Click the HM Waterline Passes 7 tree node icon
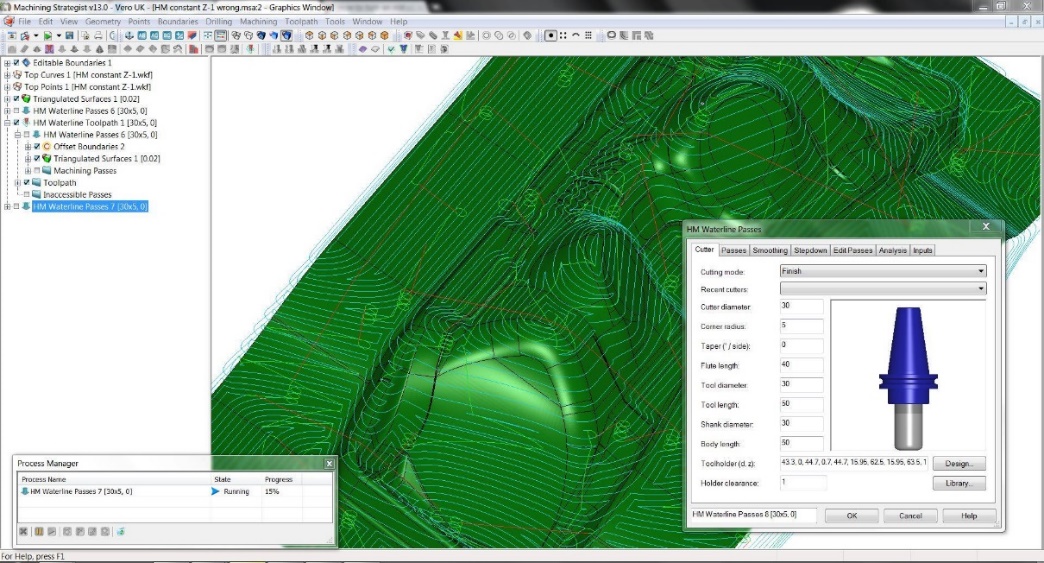This screenshot has width=1044, height=563. coord(27,206)
